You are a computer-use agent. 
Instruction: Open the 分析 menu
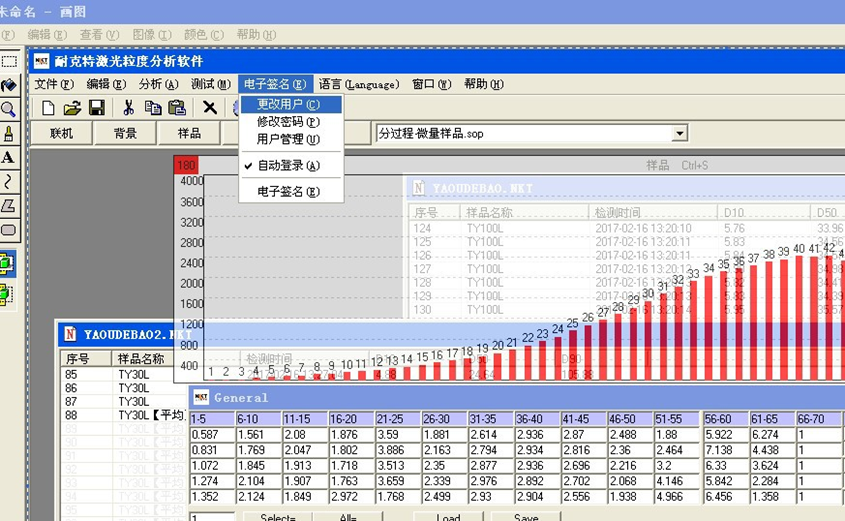tap(158, 84)
